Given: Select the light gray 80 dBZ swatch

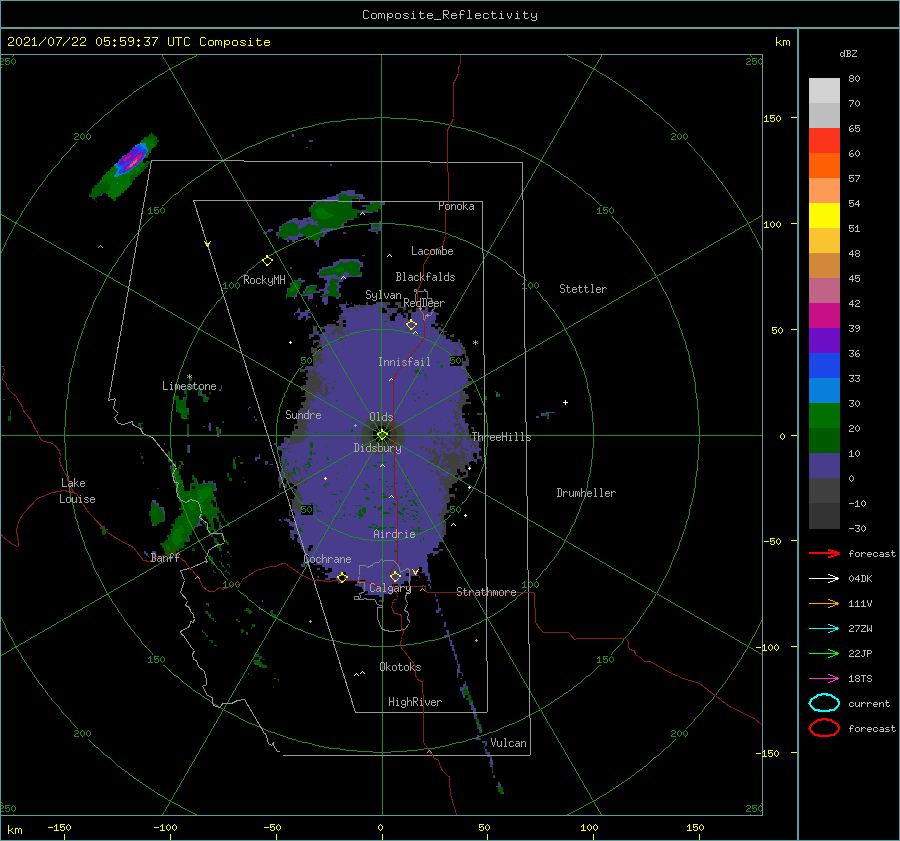Looking at the screenshot, I should pos(824,91).
